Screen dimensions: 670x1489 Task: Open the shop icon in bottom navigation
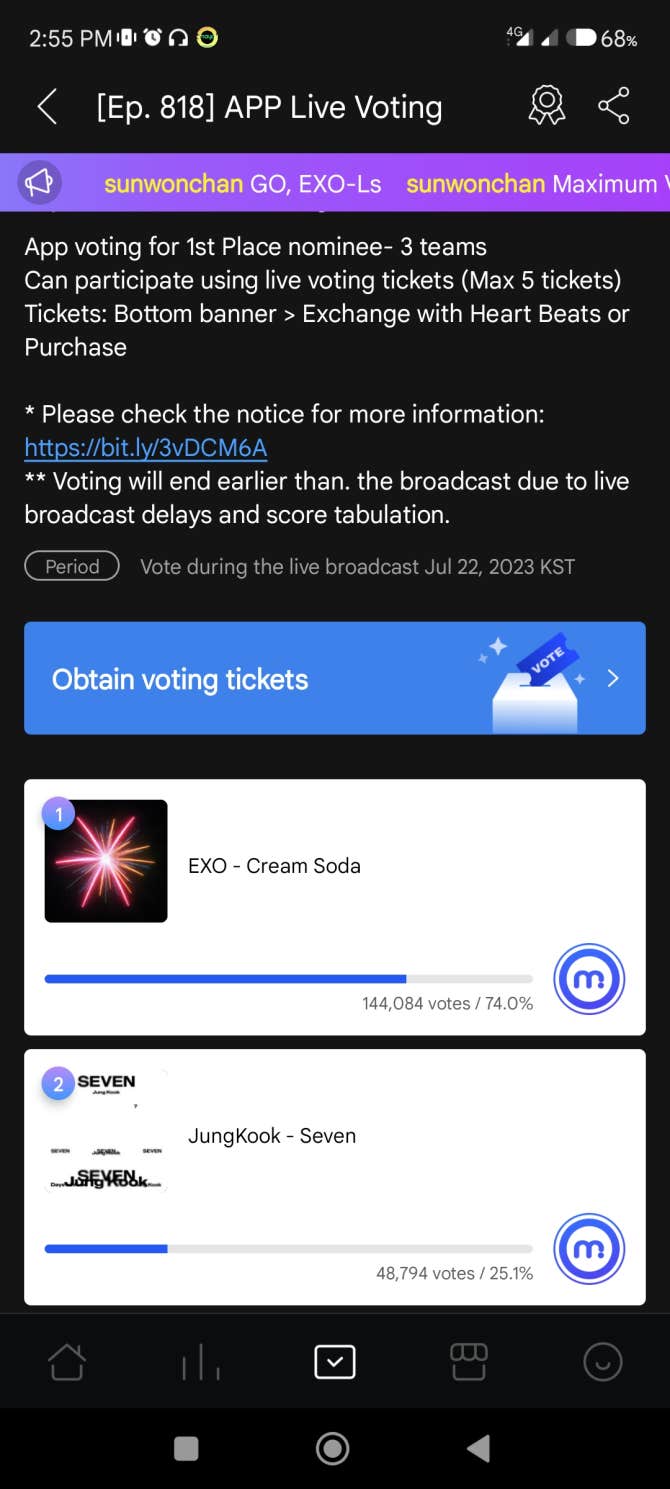[468, 1361]
